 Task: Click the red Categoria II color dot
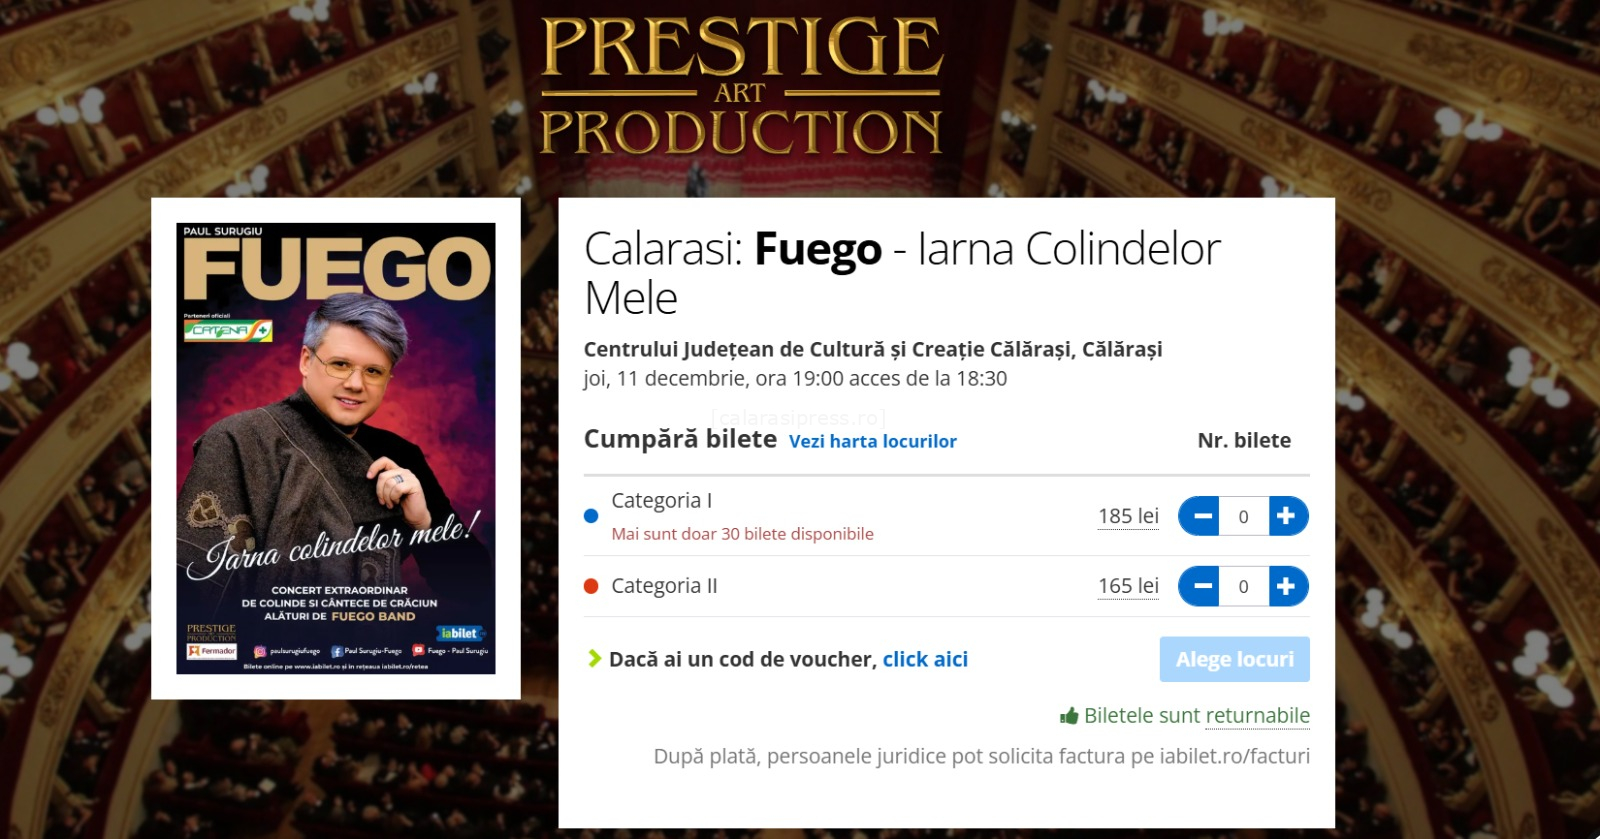click(x=591, y=586)
